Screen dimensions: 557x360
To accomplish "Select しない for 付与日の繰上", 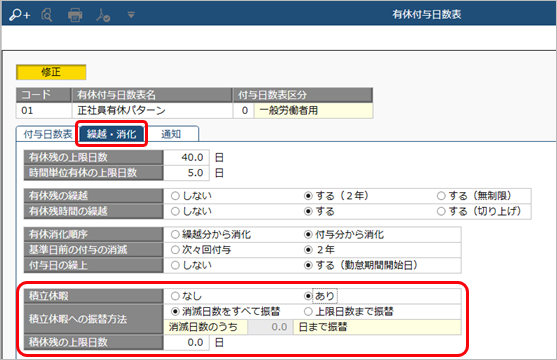I will click(x=175, y=265).
